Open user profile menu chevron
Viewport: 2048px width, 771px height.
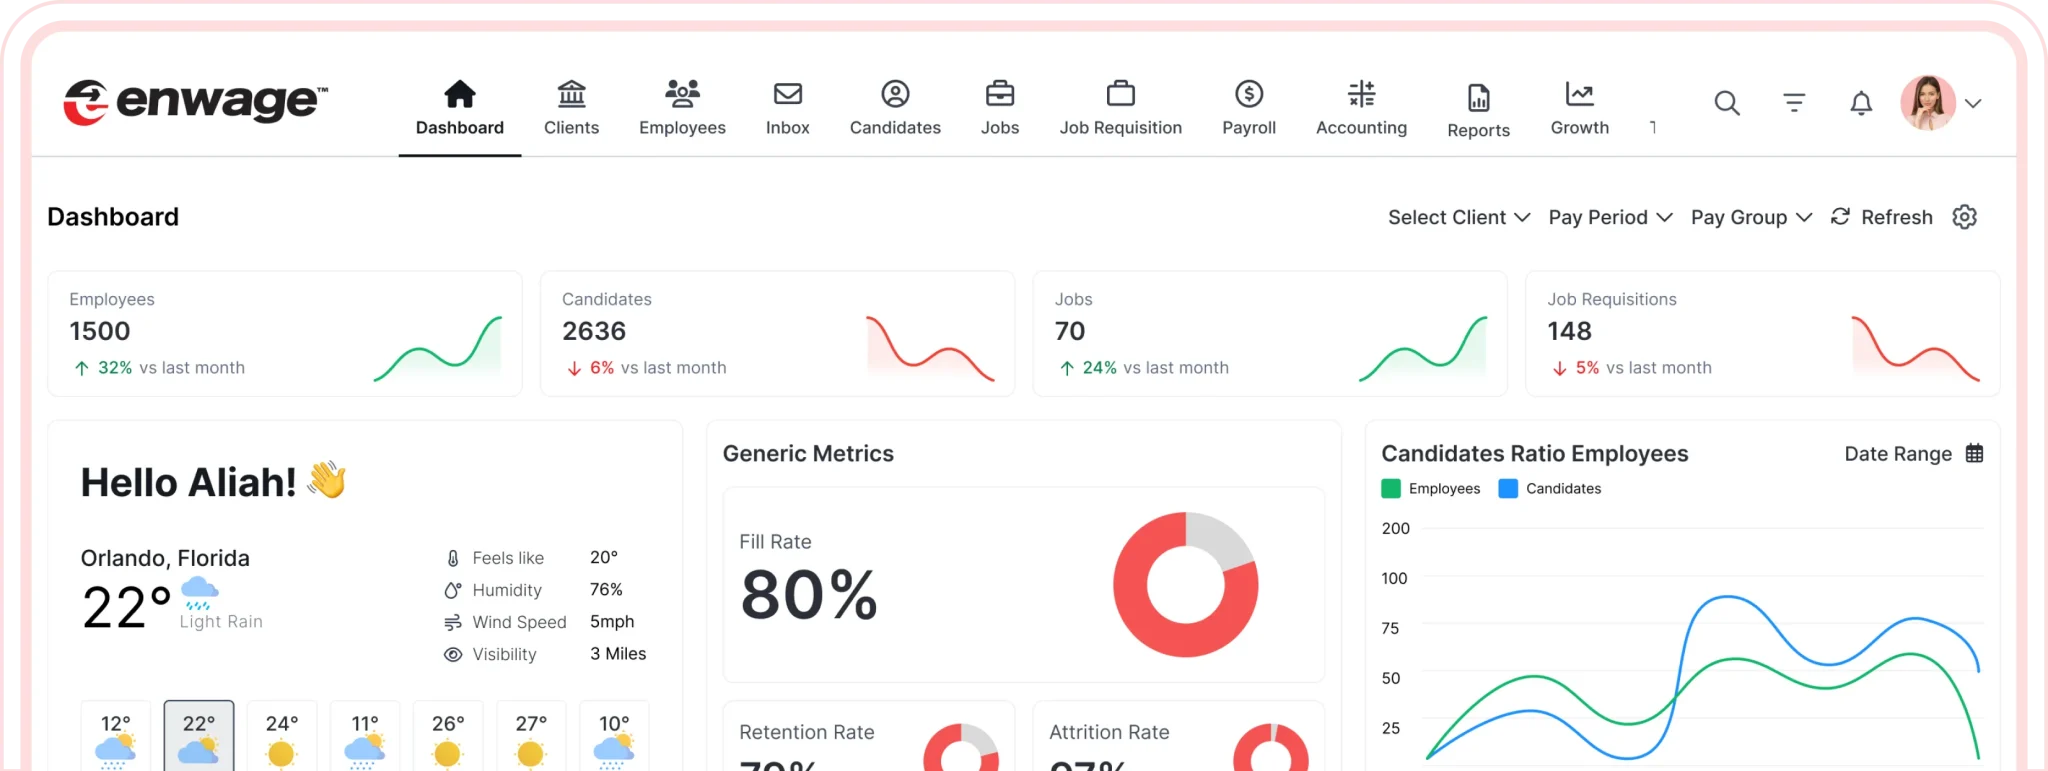pos(1973,103)
